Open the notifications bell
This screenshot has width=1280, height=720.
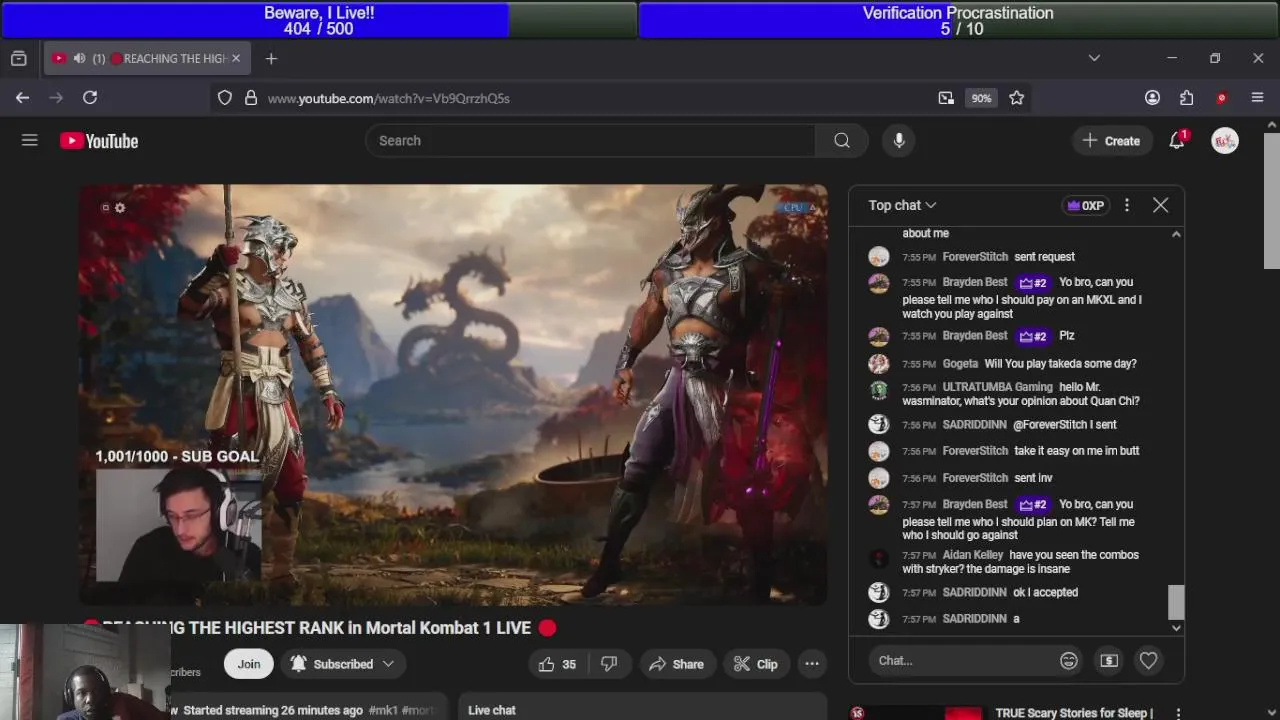pos(1177,140)
